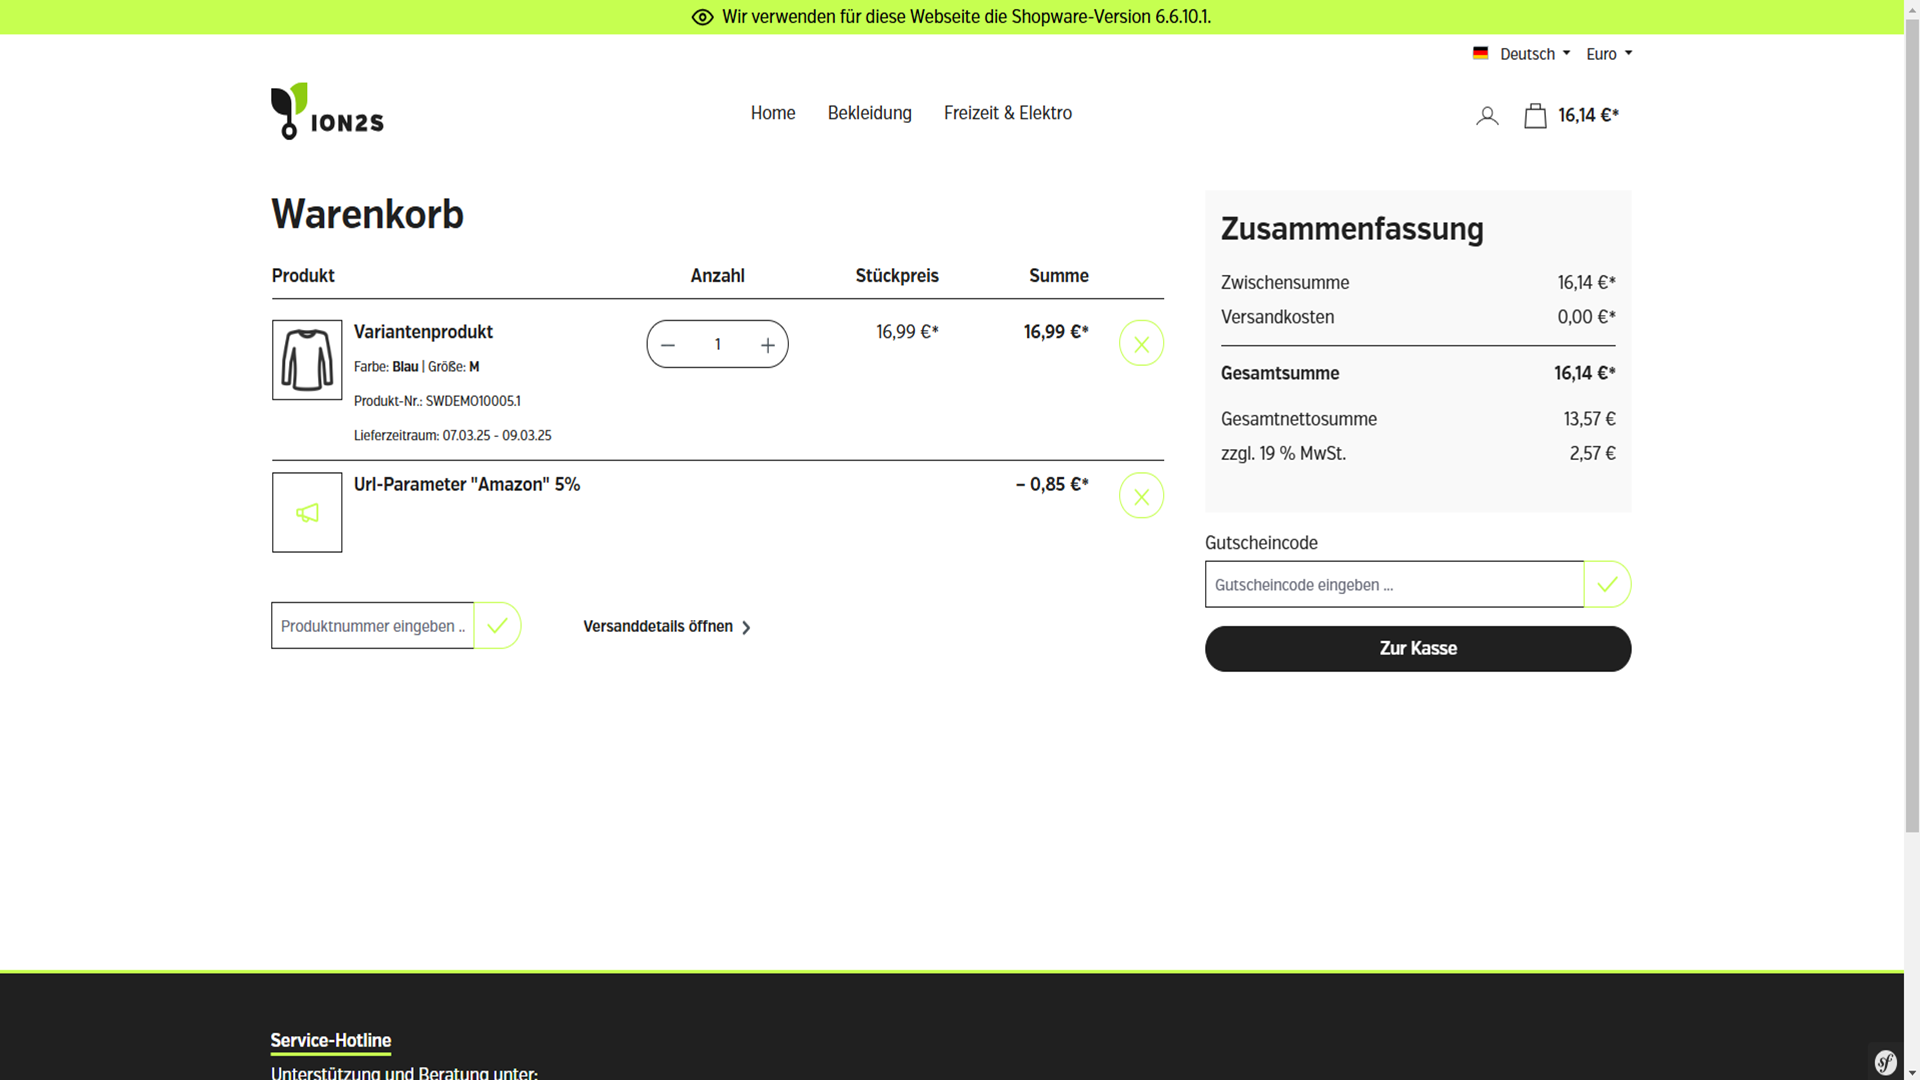Viewport: 1920px width, 1080px height.
Task: Focus the Gutscheincode eingeben field
Action: 1394,584
